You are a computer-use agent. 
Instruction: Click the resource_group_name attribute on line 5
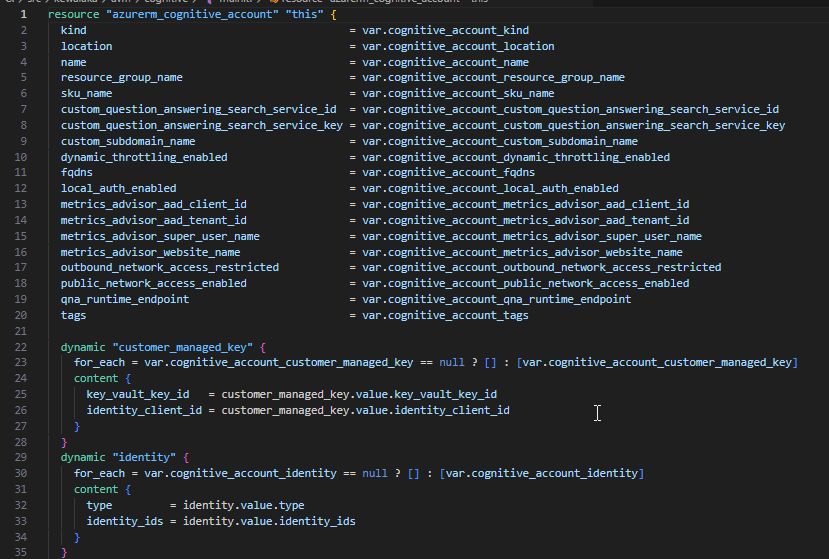pyautogui.click(x=122, y=77)
